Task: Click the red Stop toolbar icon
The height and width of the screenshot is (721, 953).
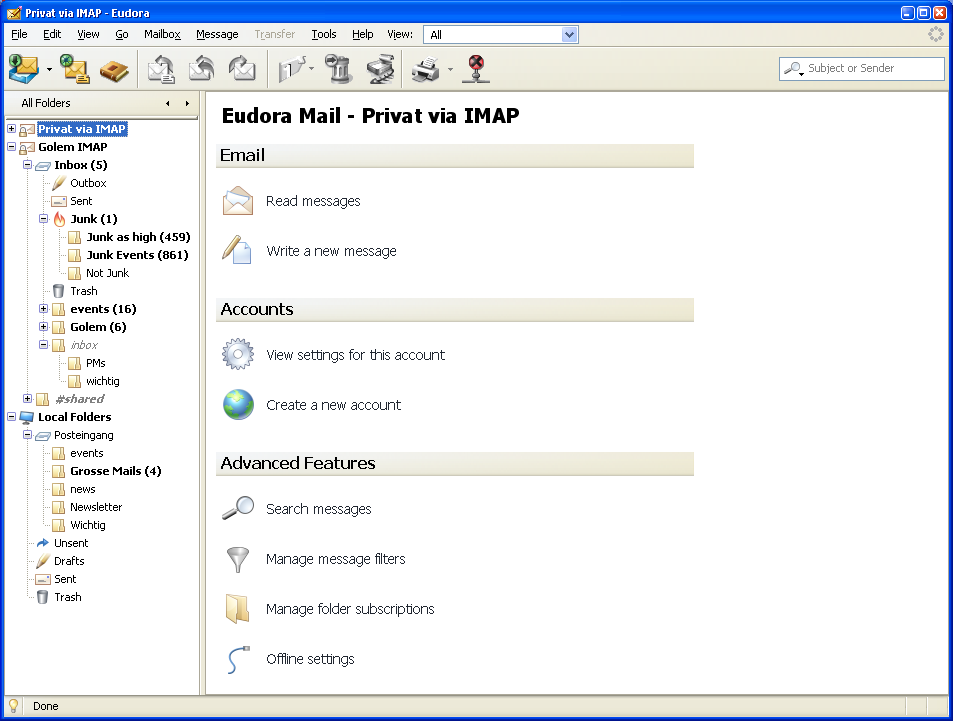Action: (477, 69)
